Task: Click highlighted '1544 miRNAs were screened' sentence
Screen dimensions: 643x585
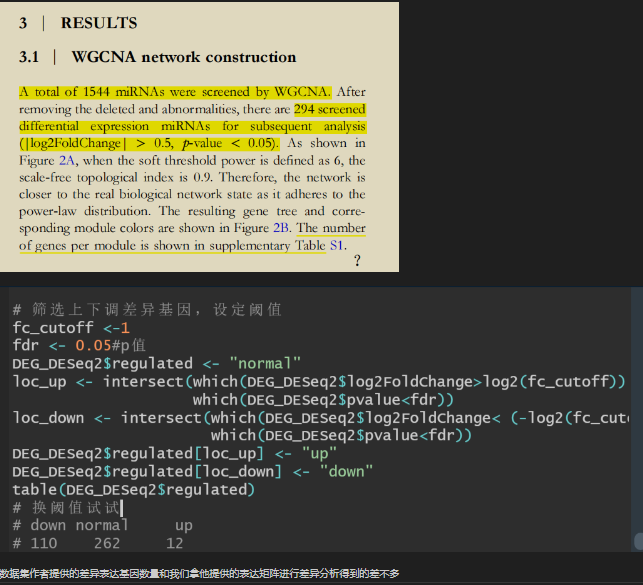Action: point(175,92)
